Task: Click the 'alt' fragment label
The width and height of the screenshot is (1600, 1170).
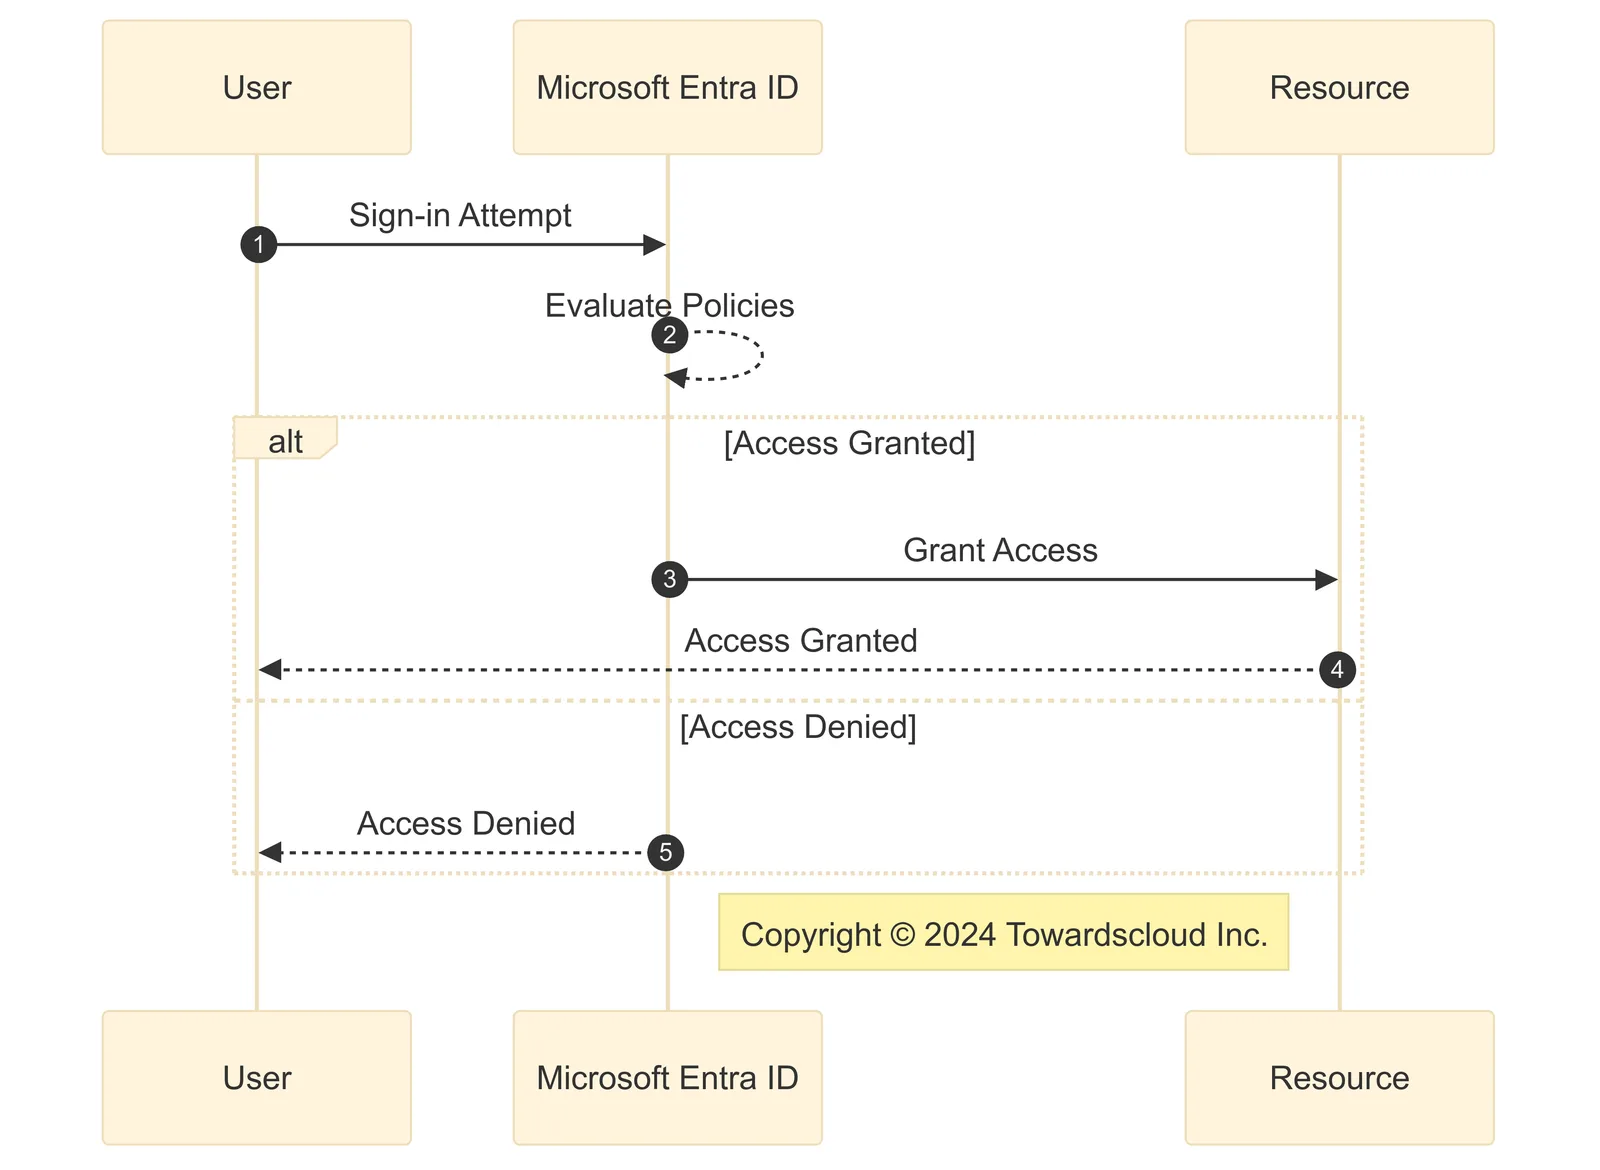Action: coord(285,439)
